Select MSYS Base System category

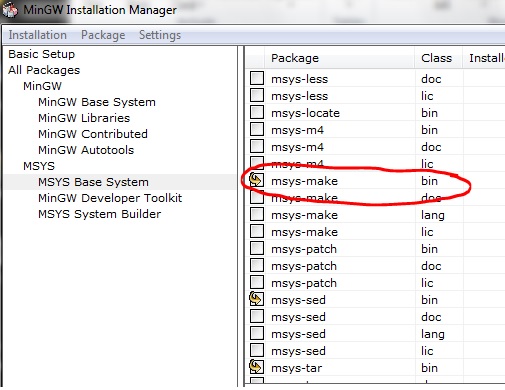coord(93,182)
